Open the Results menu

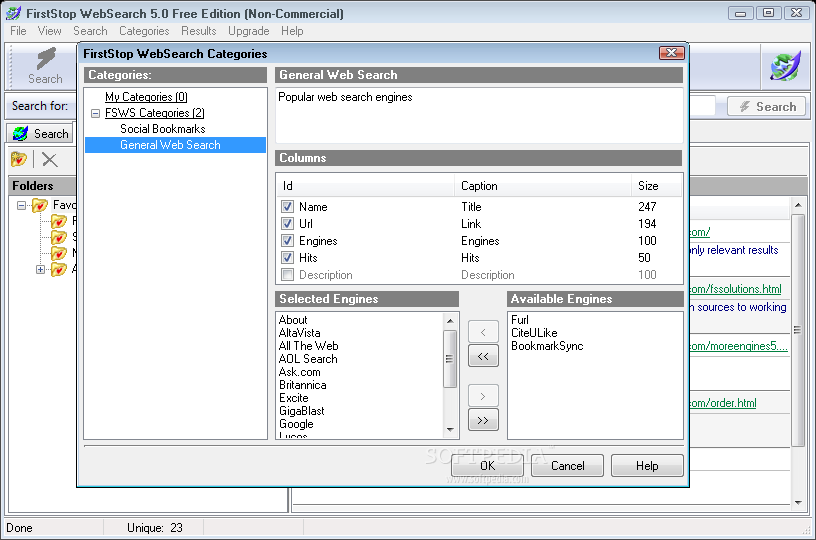click(198, 31)
